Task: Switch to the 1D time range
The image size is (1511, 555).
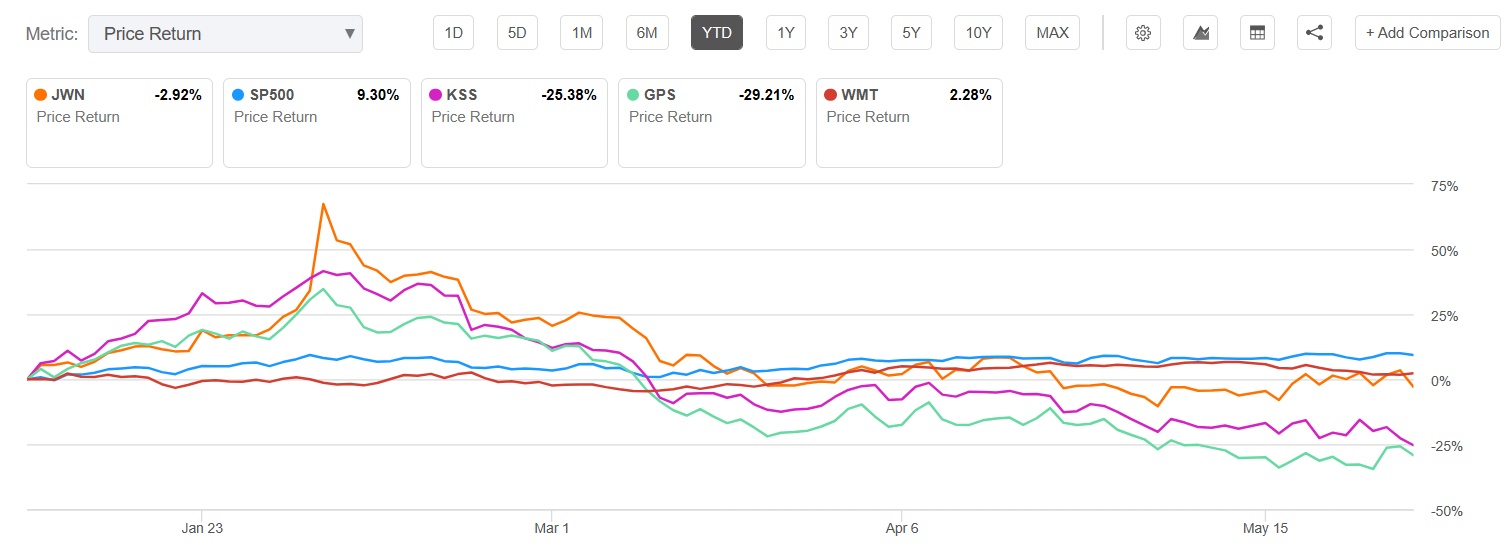Action: click(x=453, y=33)
